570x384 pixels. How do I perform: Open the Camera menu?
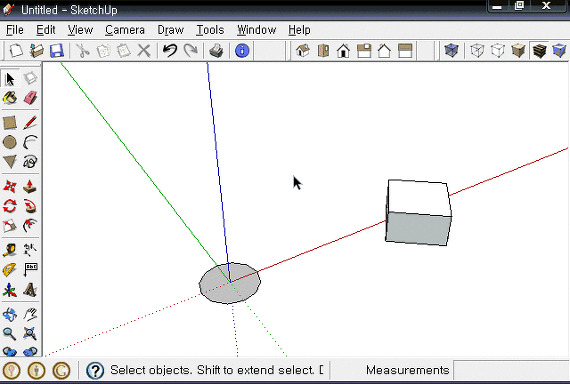pos(125,30)
